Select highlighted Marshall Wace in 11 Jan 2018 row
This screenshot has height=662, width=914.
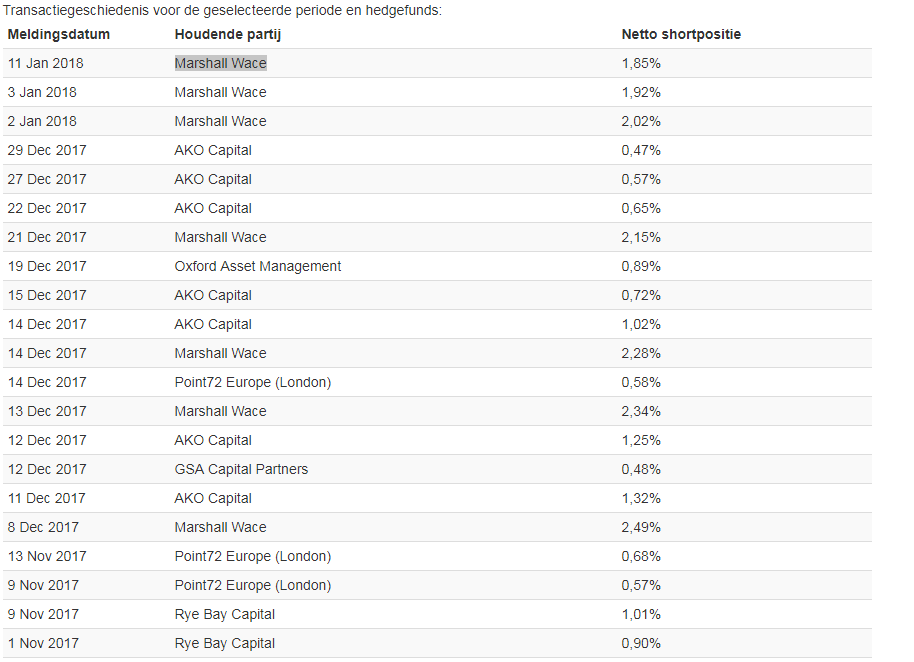click(x=220, y=63)
